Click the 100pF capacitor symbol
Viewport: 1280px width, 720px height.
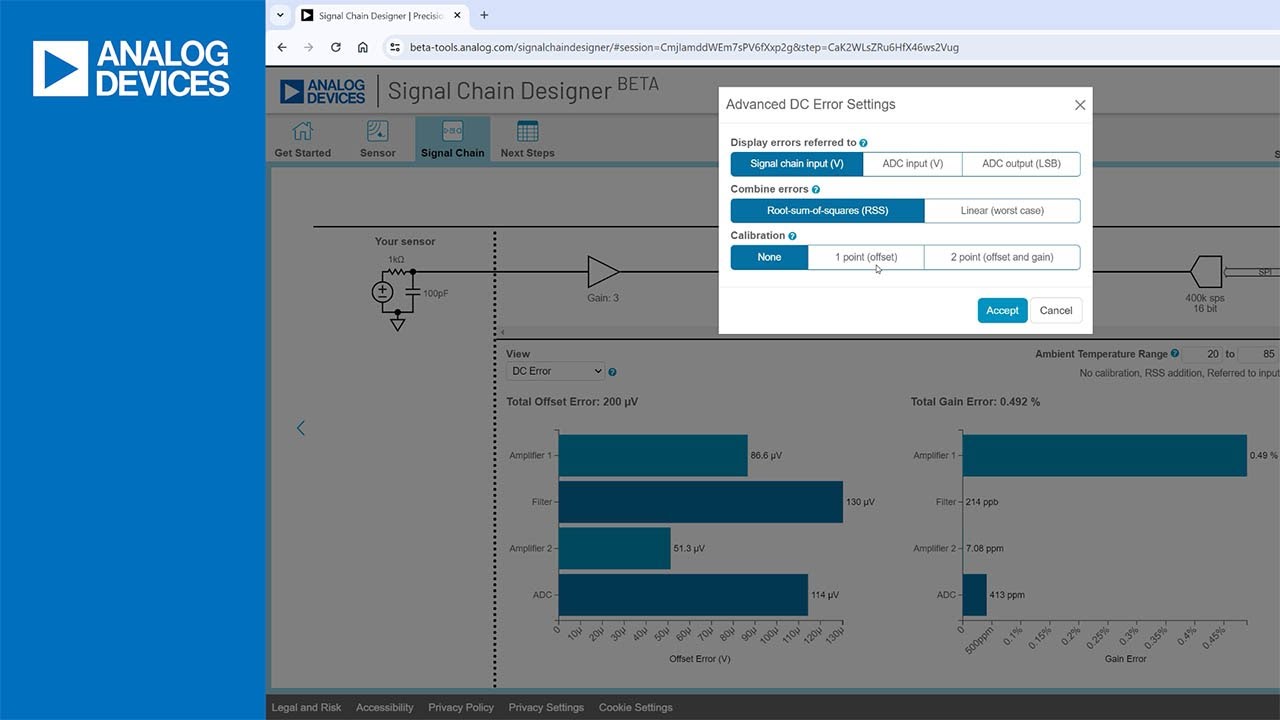(x=412, y=291)
